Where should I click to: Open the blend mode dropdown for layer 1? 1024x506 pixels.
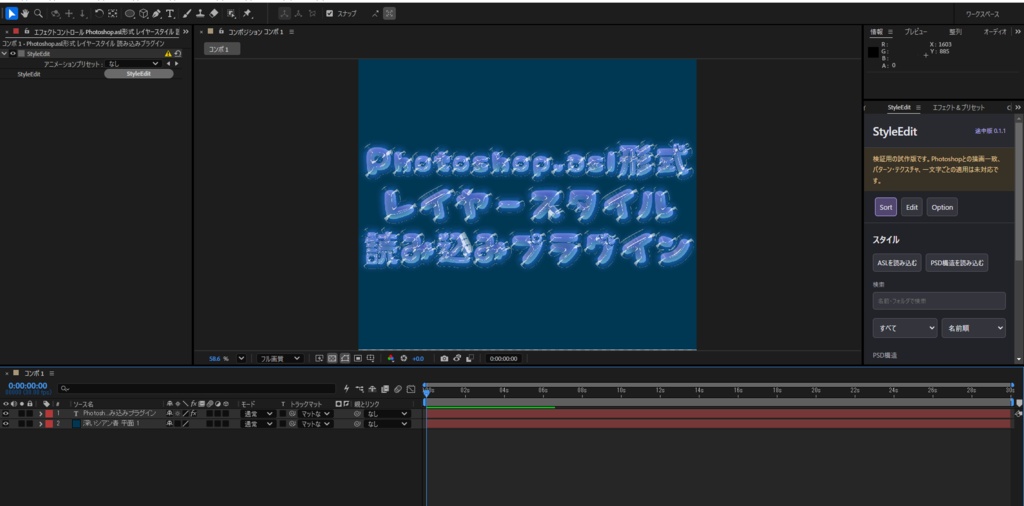tap(258, 413)
